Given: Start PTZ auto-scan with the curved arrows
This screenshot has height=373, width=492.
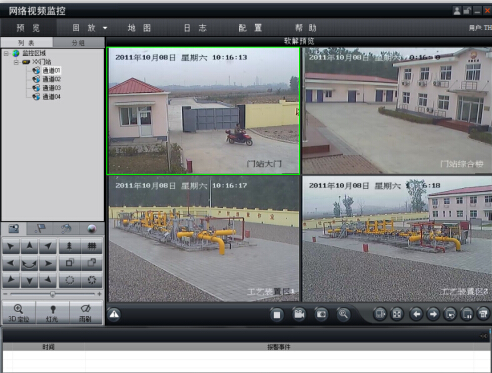Looking at the screenshot, I should pyautogui.click(x=30, y=264).
